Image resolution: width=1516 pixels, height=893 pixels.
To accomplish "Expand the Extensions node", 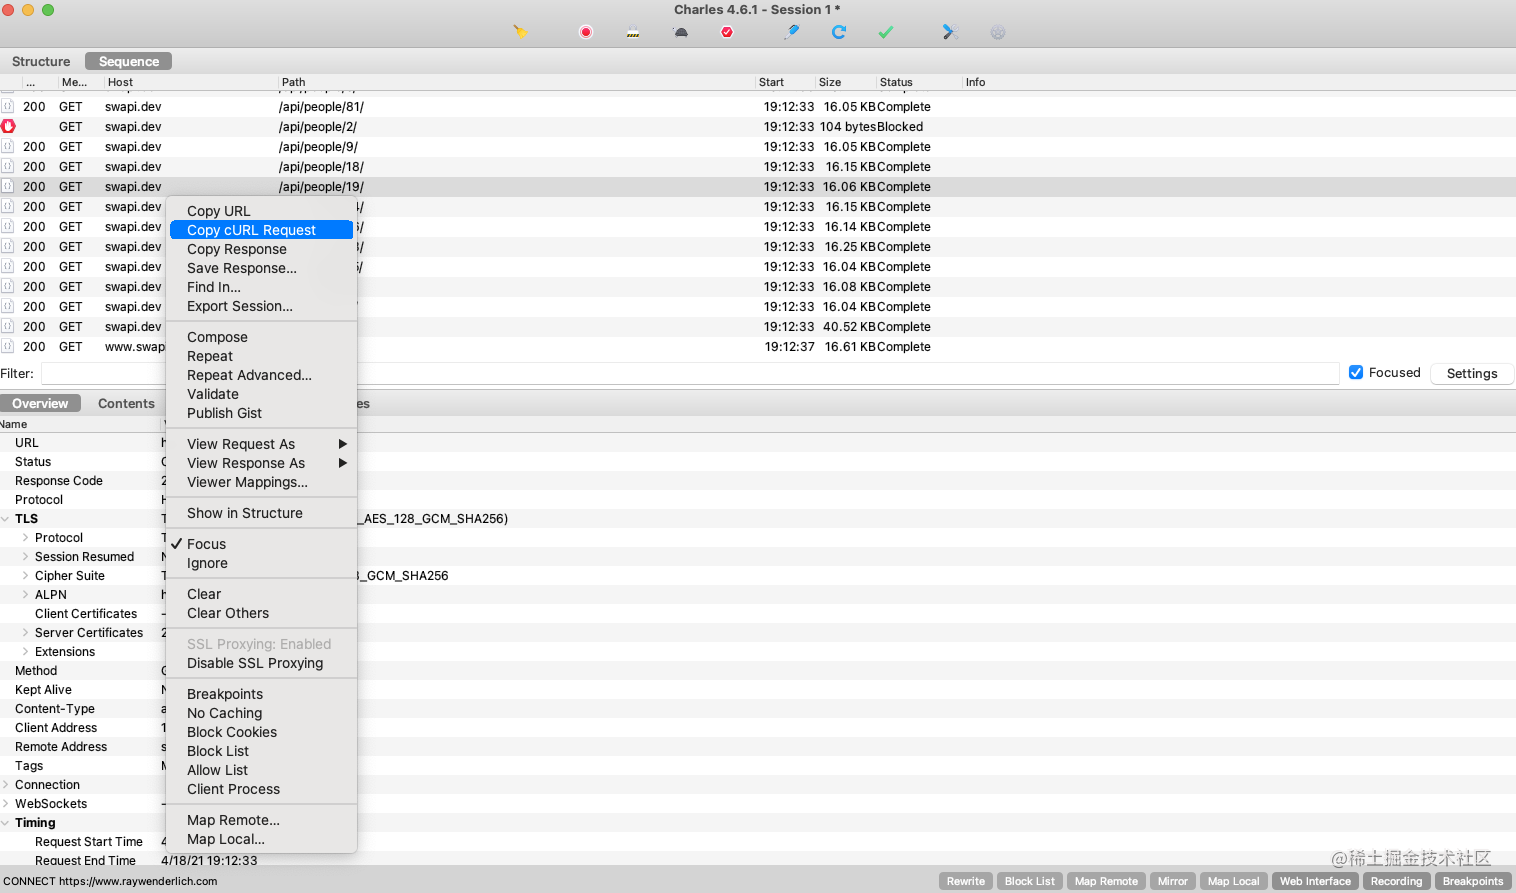I will (x=26, y=652).
